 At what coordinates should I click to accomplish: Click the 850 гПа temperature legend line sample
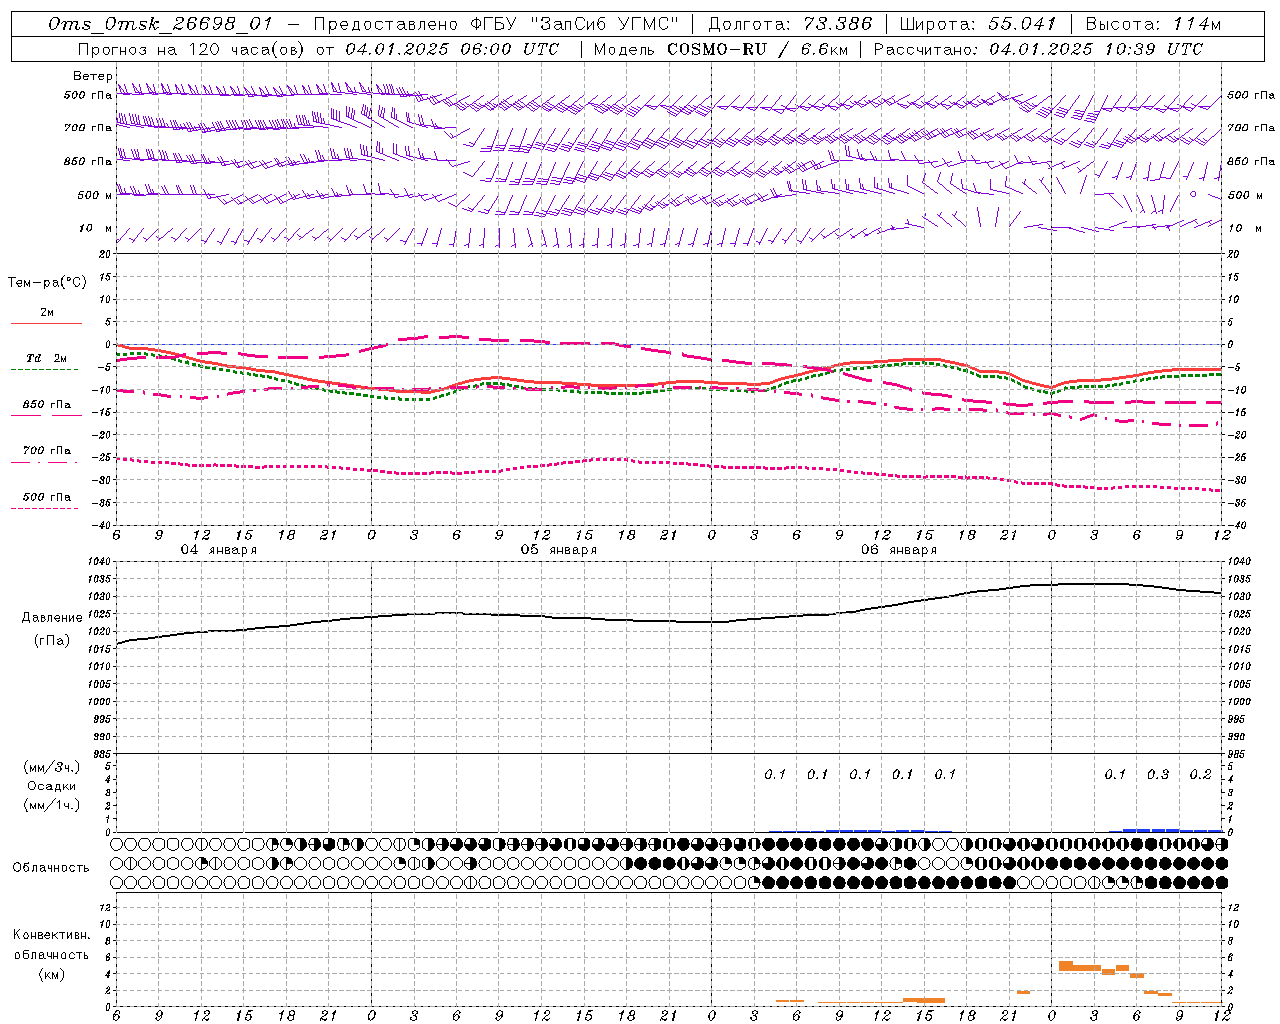(45, 416)
